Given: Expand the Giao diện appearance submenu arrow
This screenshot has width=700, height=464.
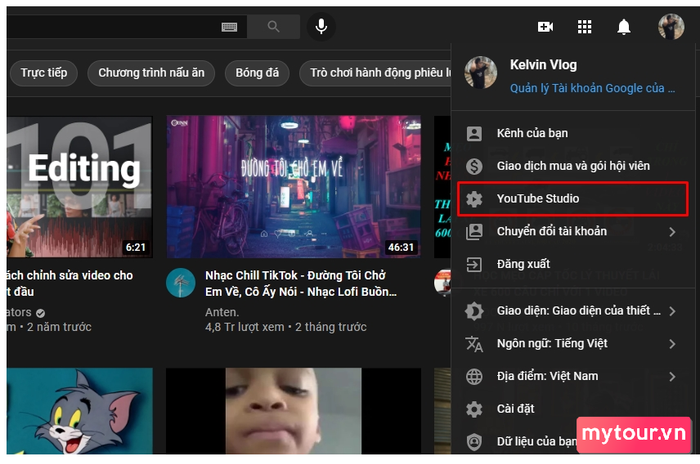Looking at the screenshot, I should point(672,311).
